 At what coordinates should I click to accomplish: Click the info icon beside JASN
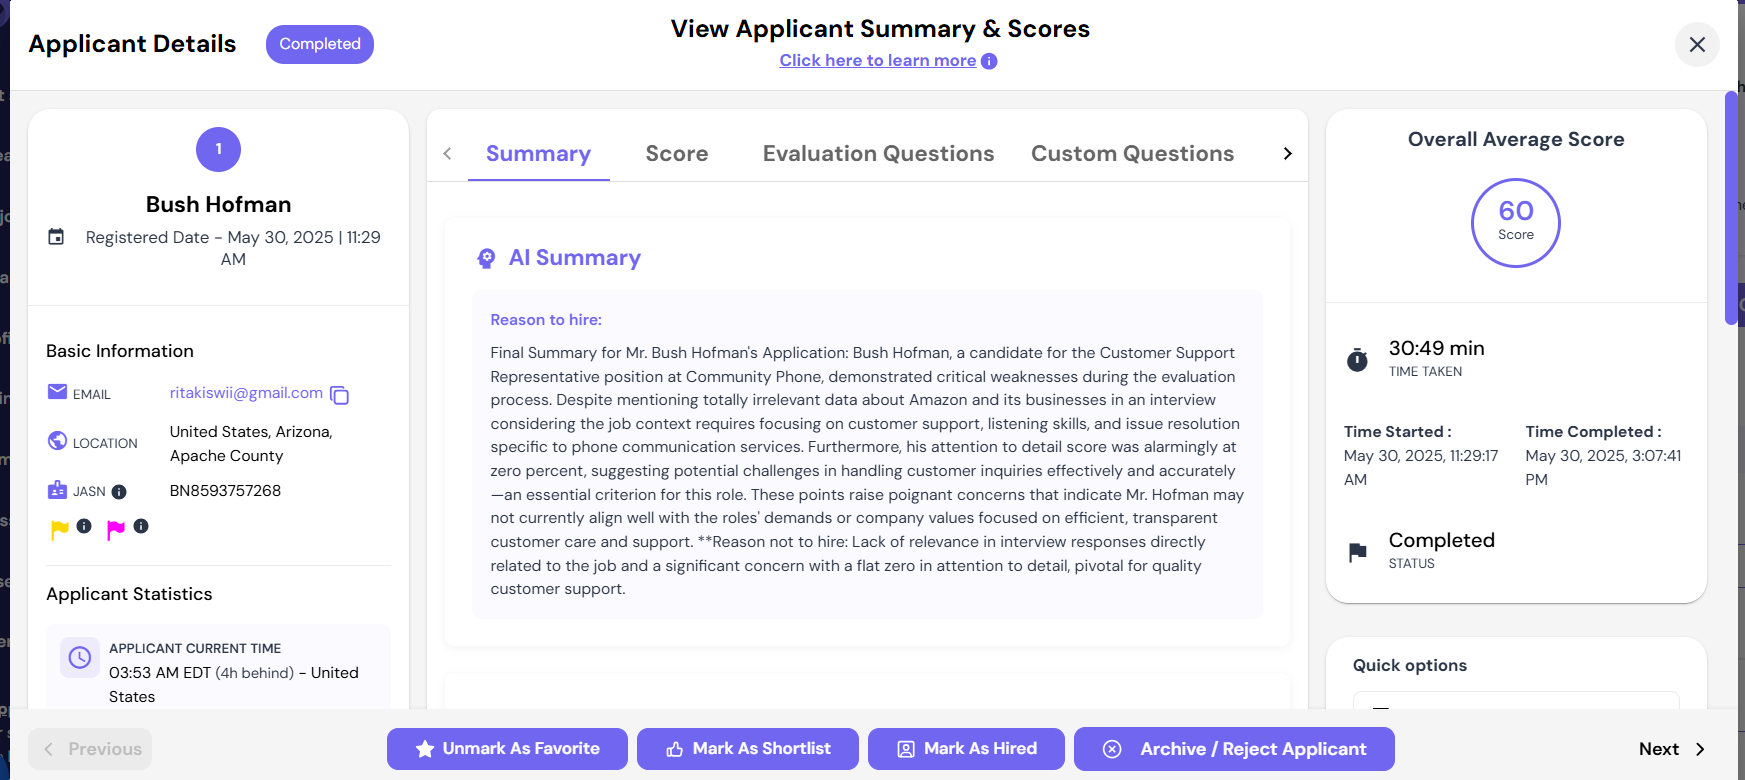coord(119,492)
